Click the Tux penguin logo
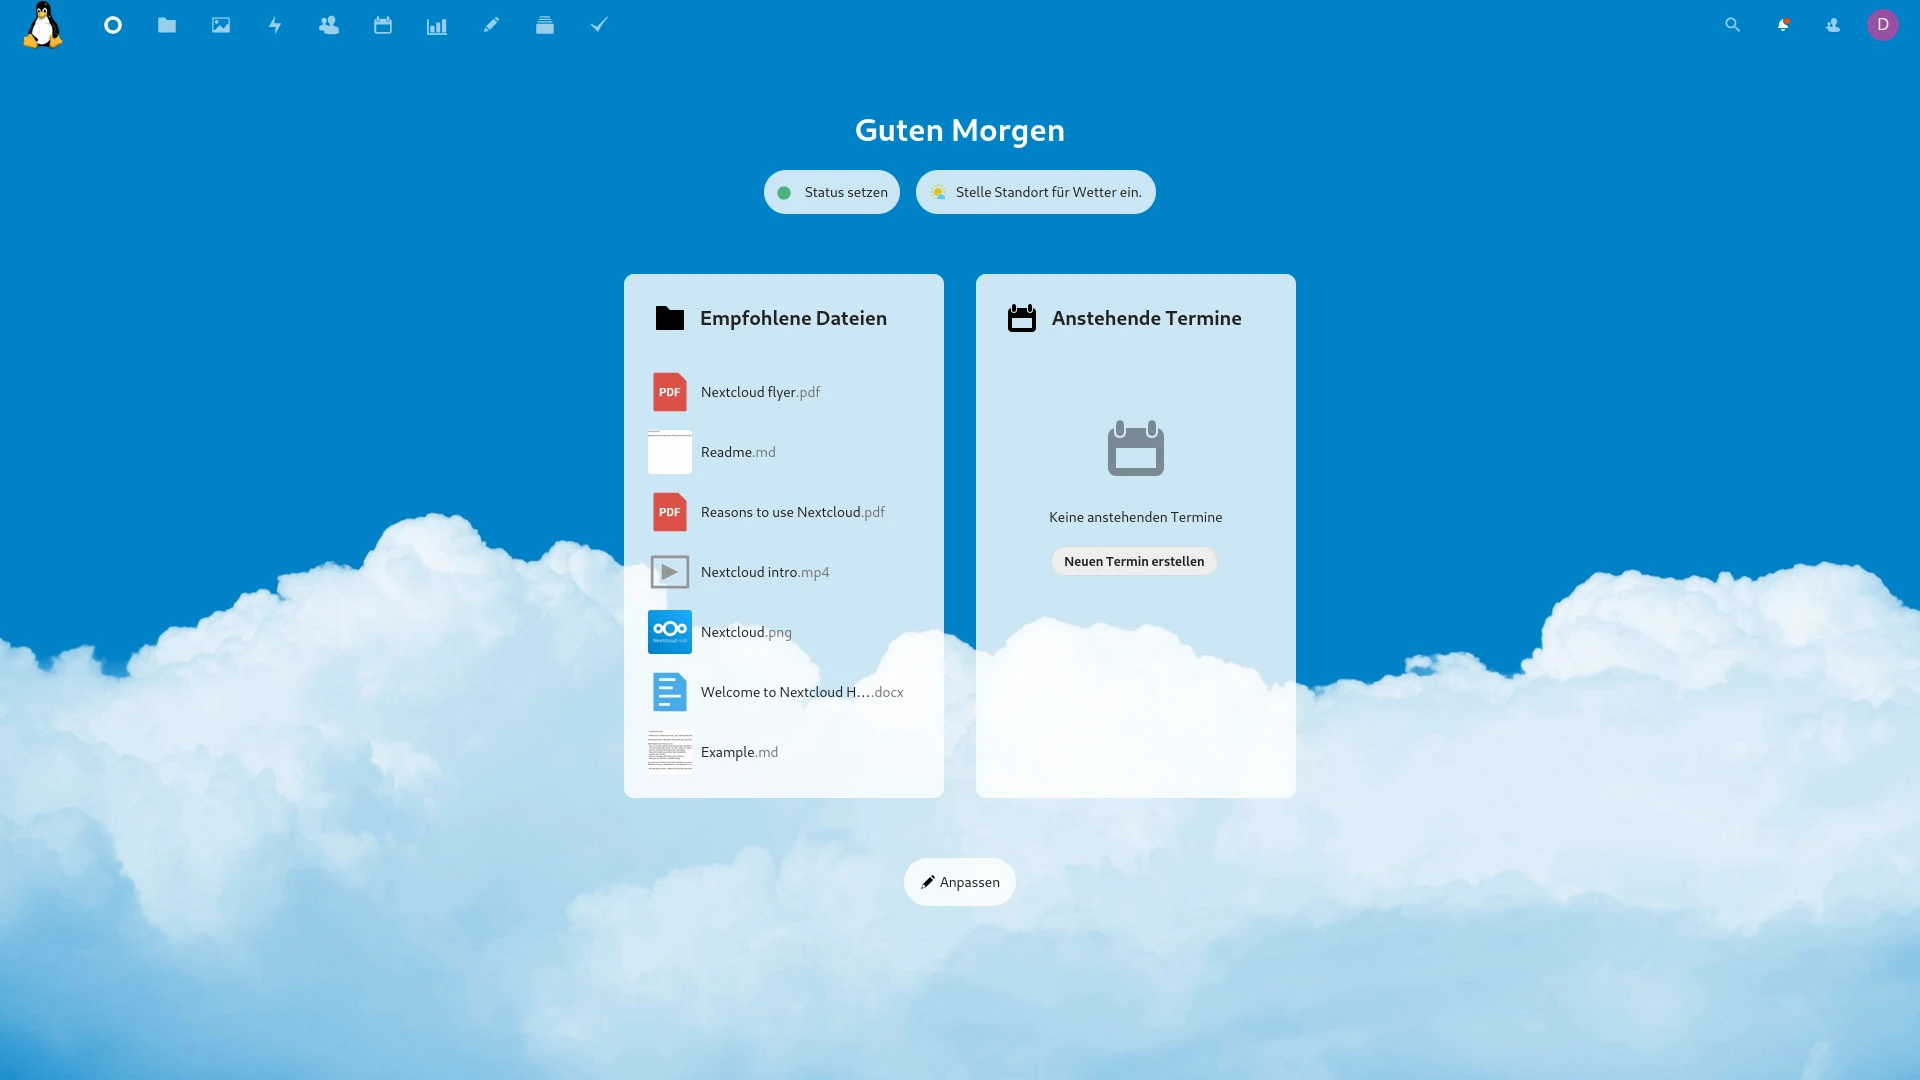 [42, 25]
